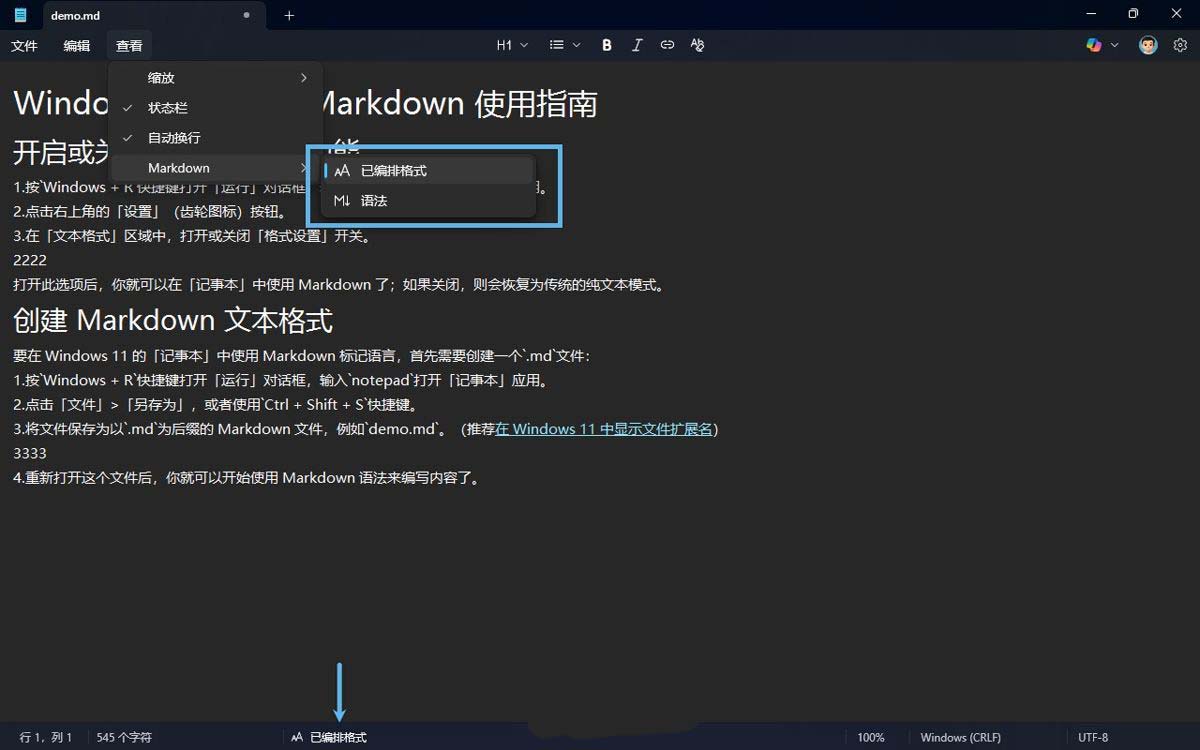Click the clear formatting icon
This screenshot has width=1200, height=750.
697,45
